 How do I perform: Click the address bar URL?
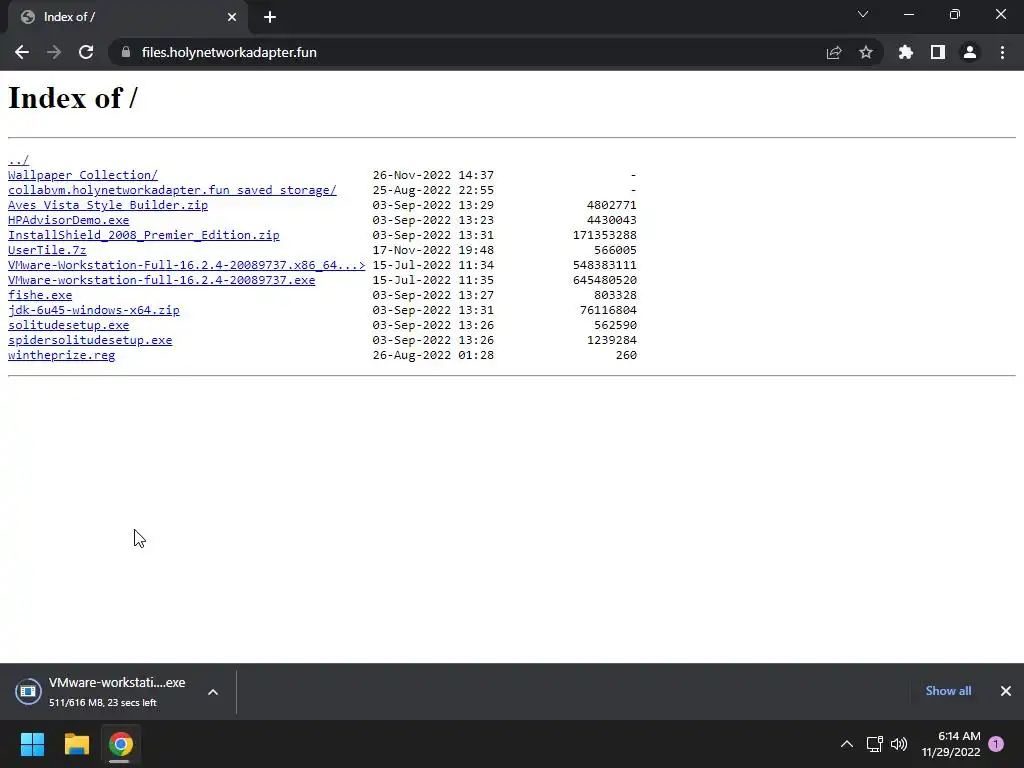(x=229, y=52)
